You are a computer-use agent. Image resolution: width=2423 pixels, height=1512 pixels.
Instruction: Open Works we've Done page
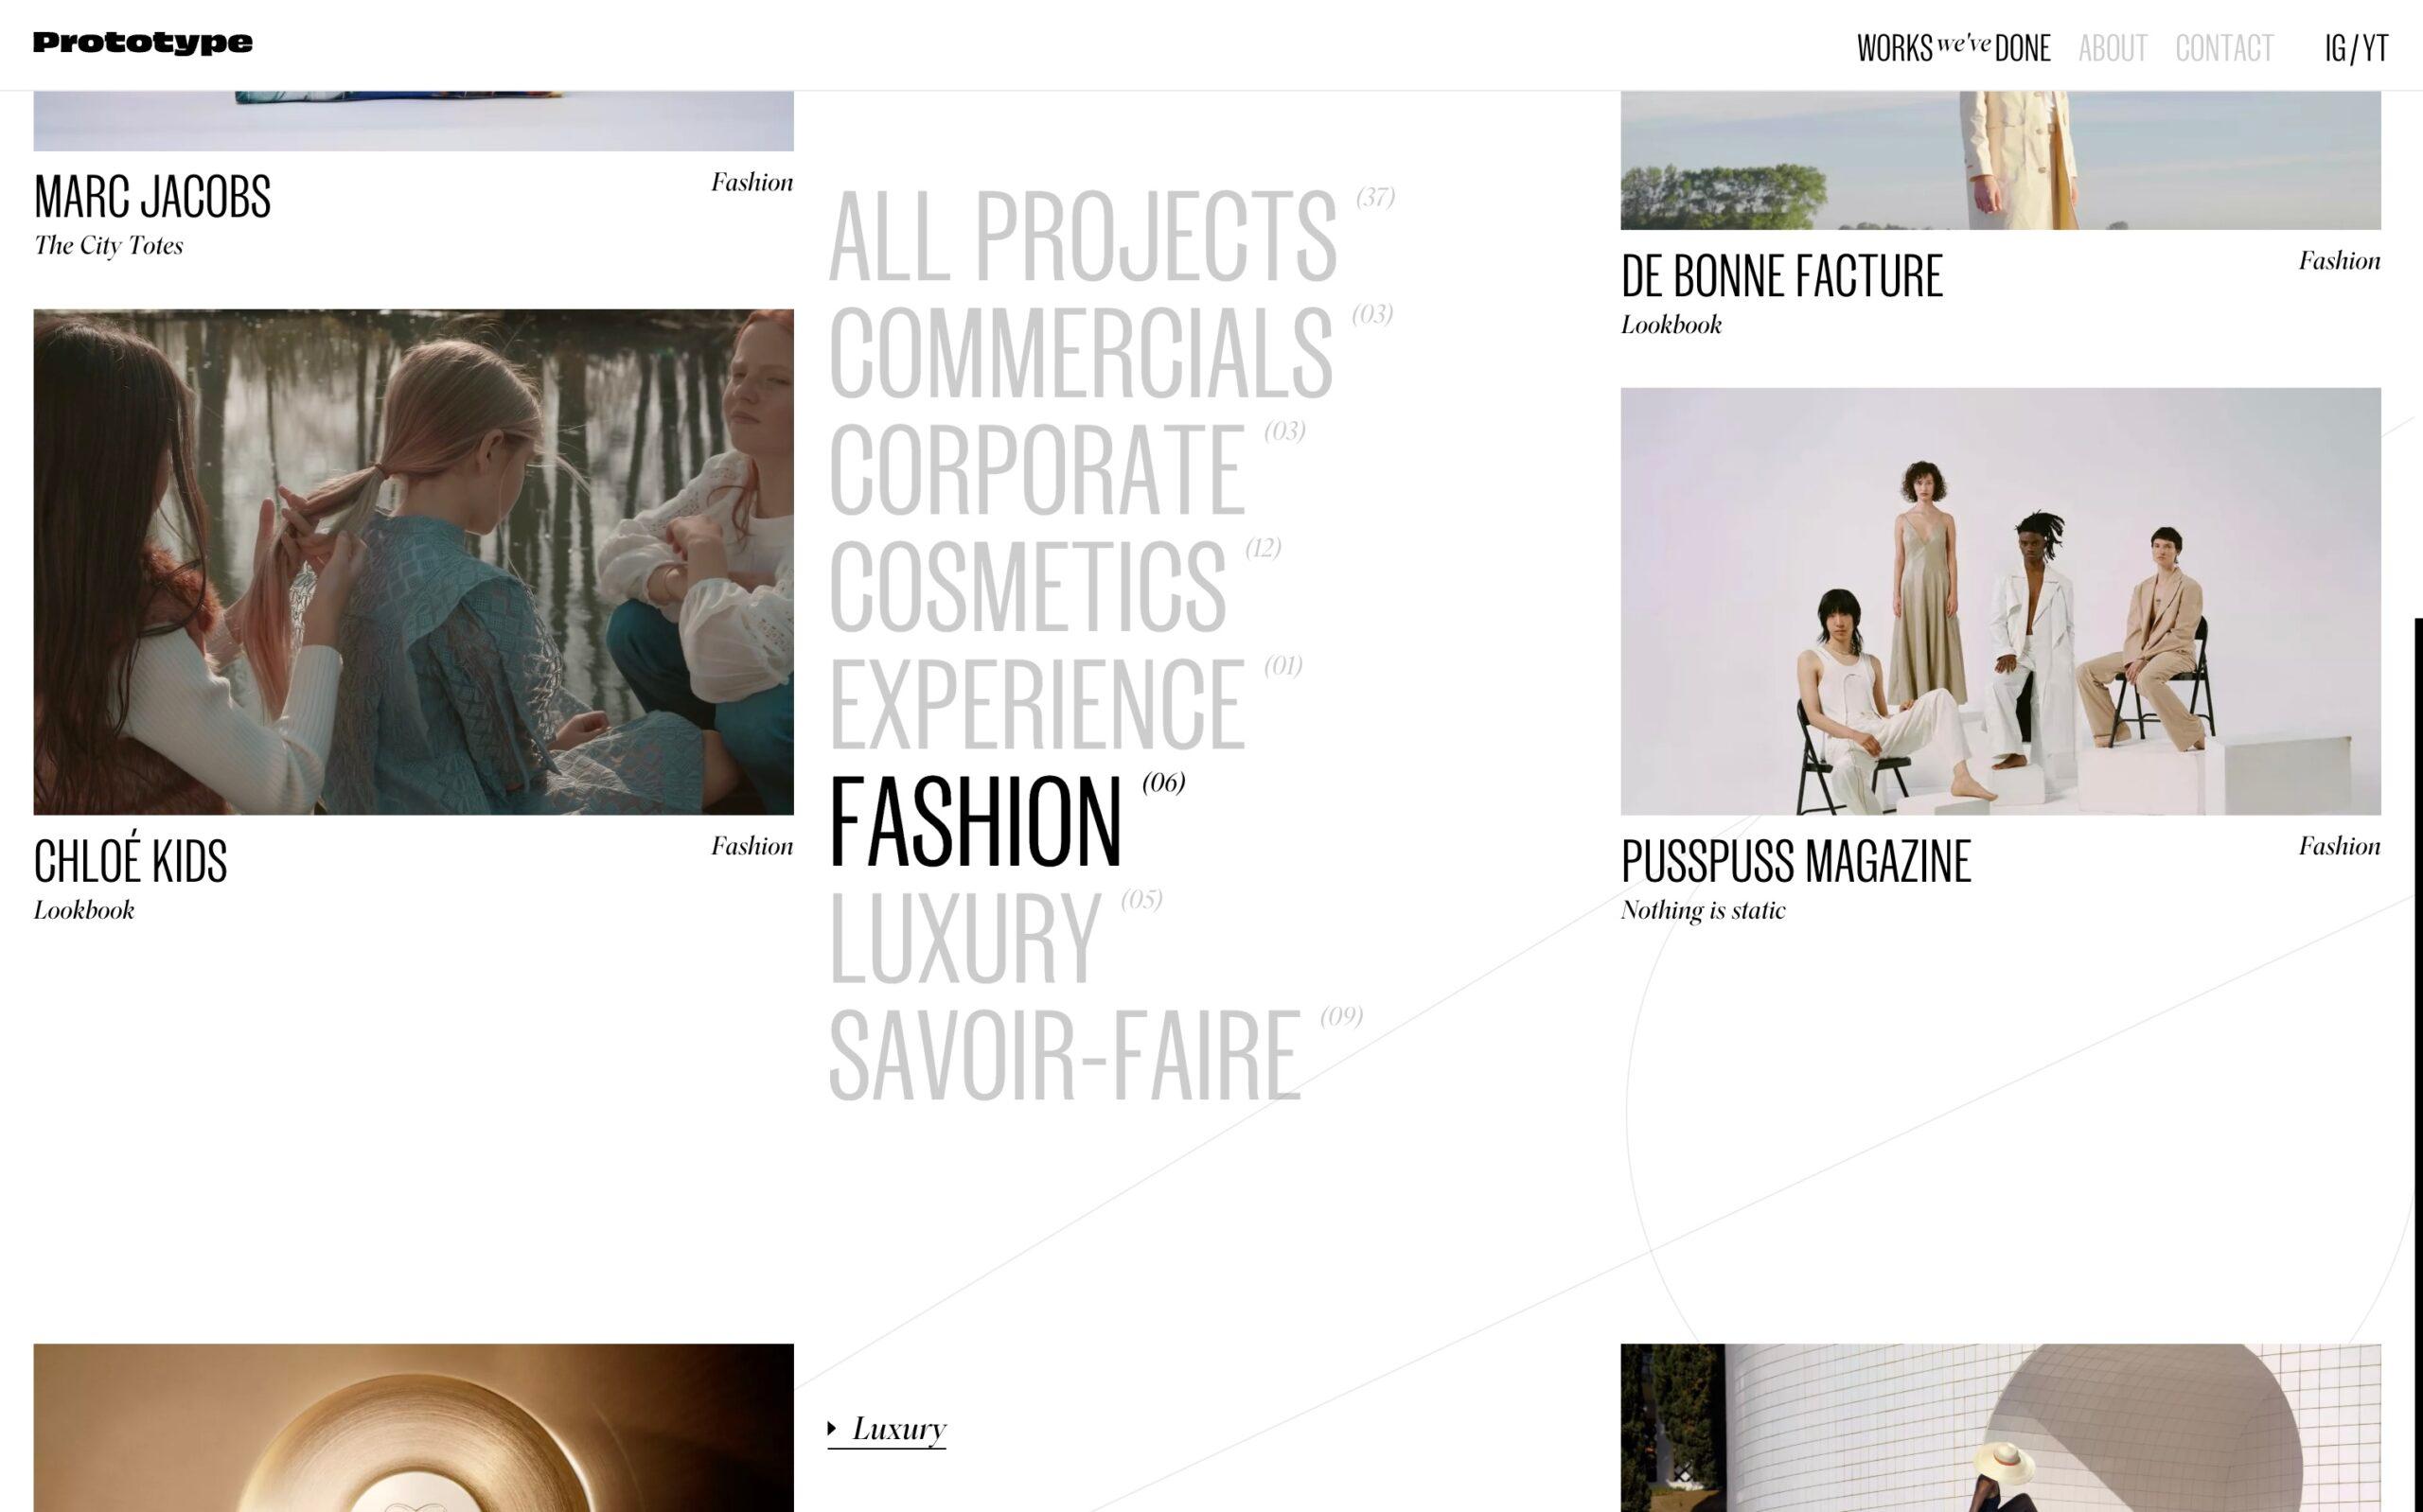click(1953, 48)
